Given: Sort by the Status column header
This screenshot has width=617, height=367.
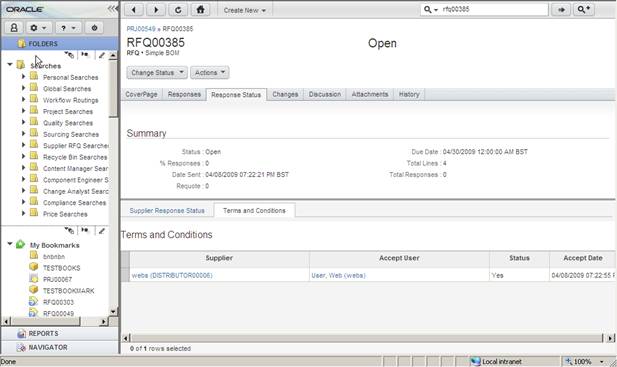Looking at the screenshot, I should [519, 258].
